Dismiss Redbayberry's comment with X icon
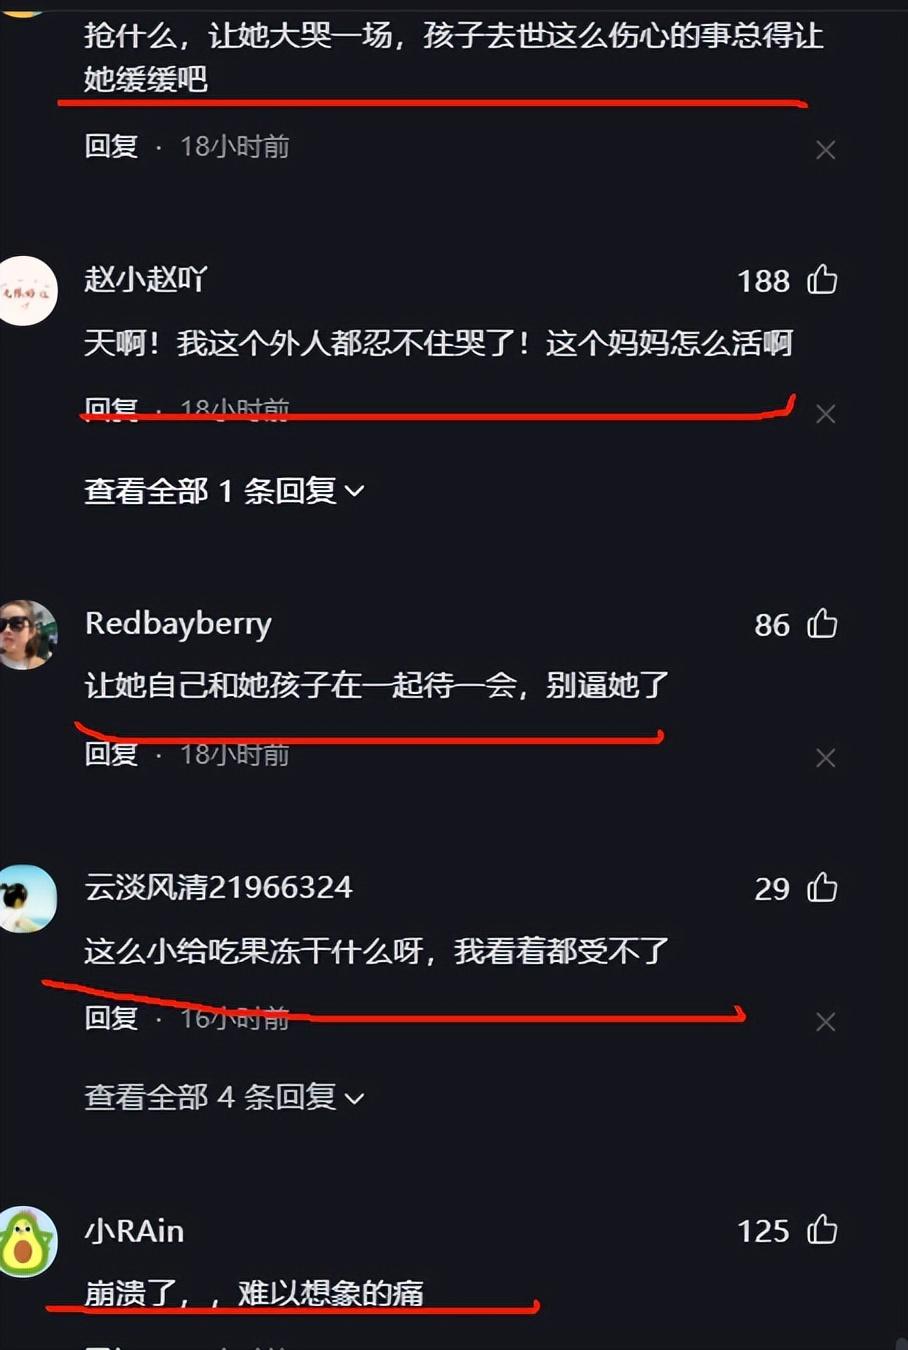The height and width of the screenshot is (1350, 908). [x=825, y=758]
